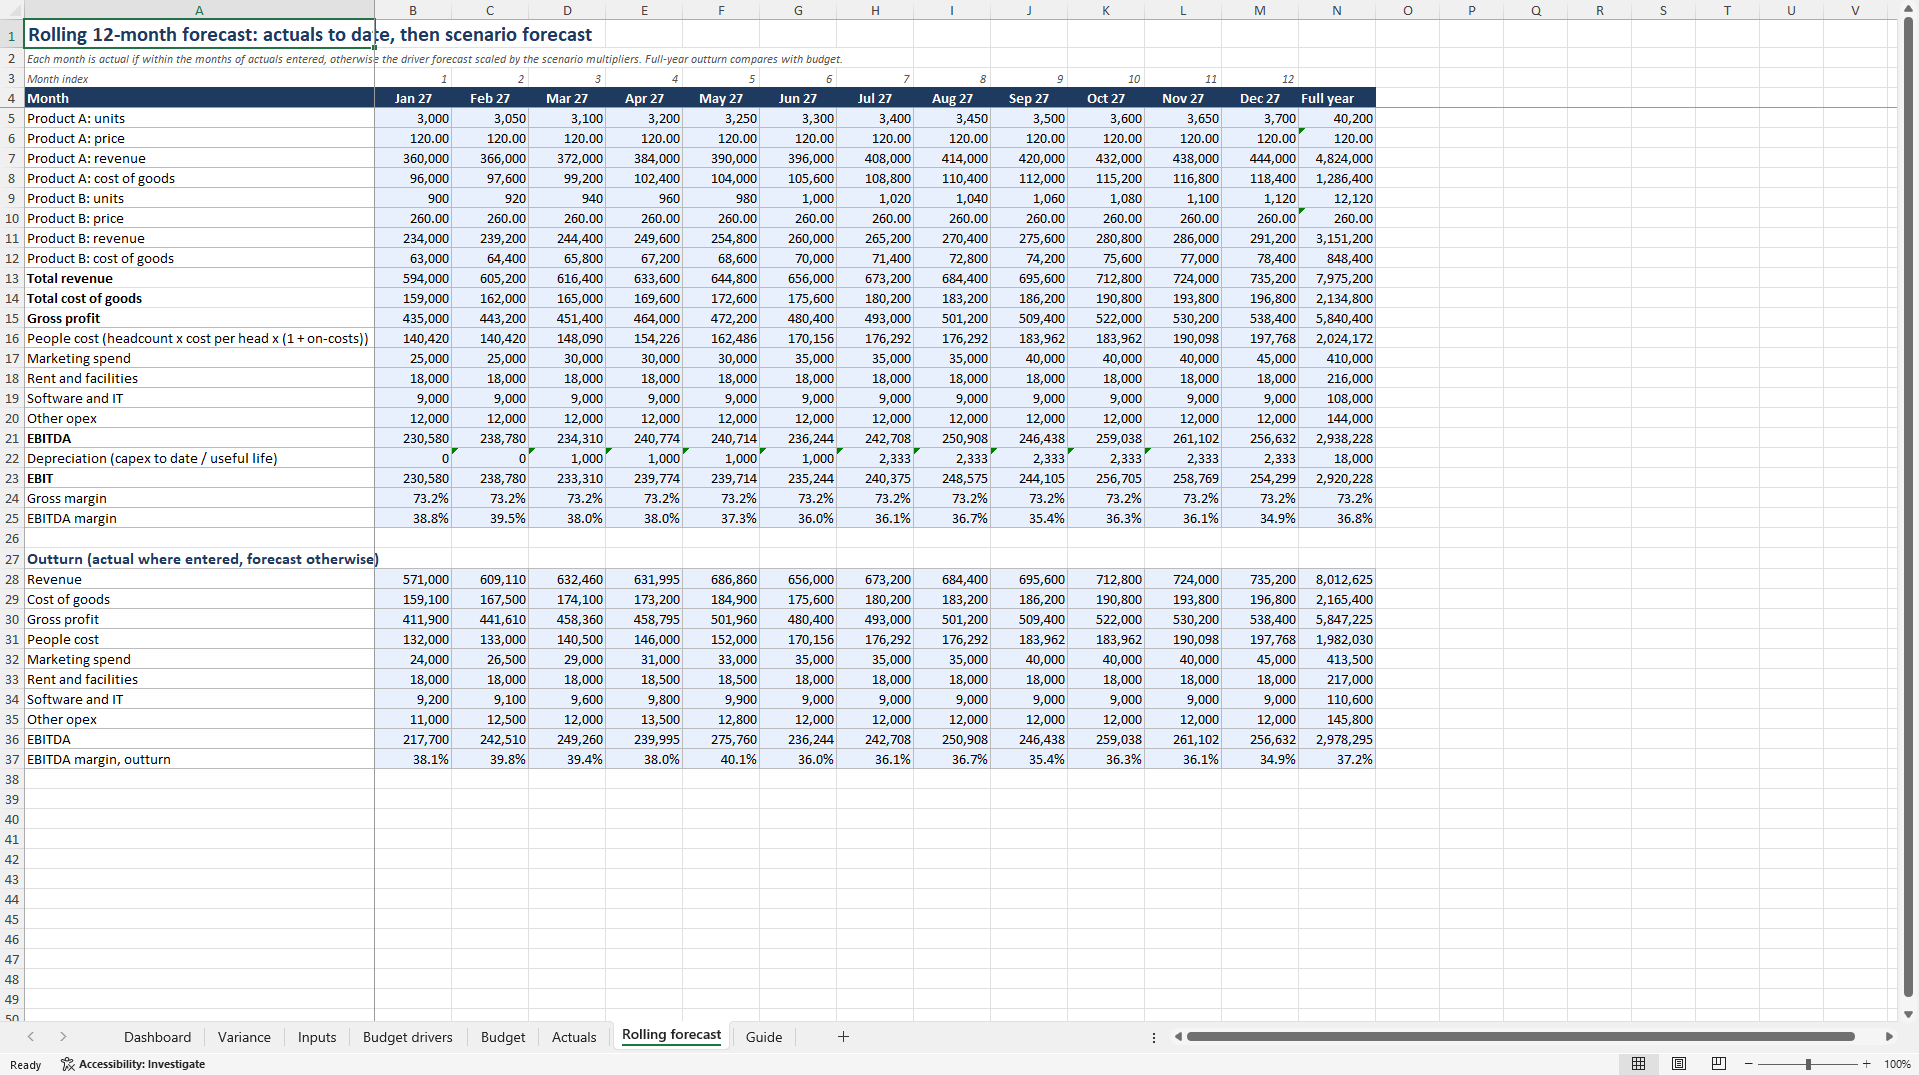Adjust the zoom slider handle
1919x1075 pixels.
pos(1808,1064)
